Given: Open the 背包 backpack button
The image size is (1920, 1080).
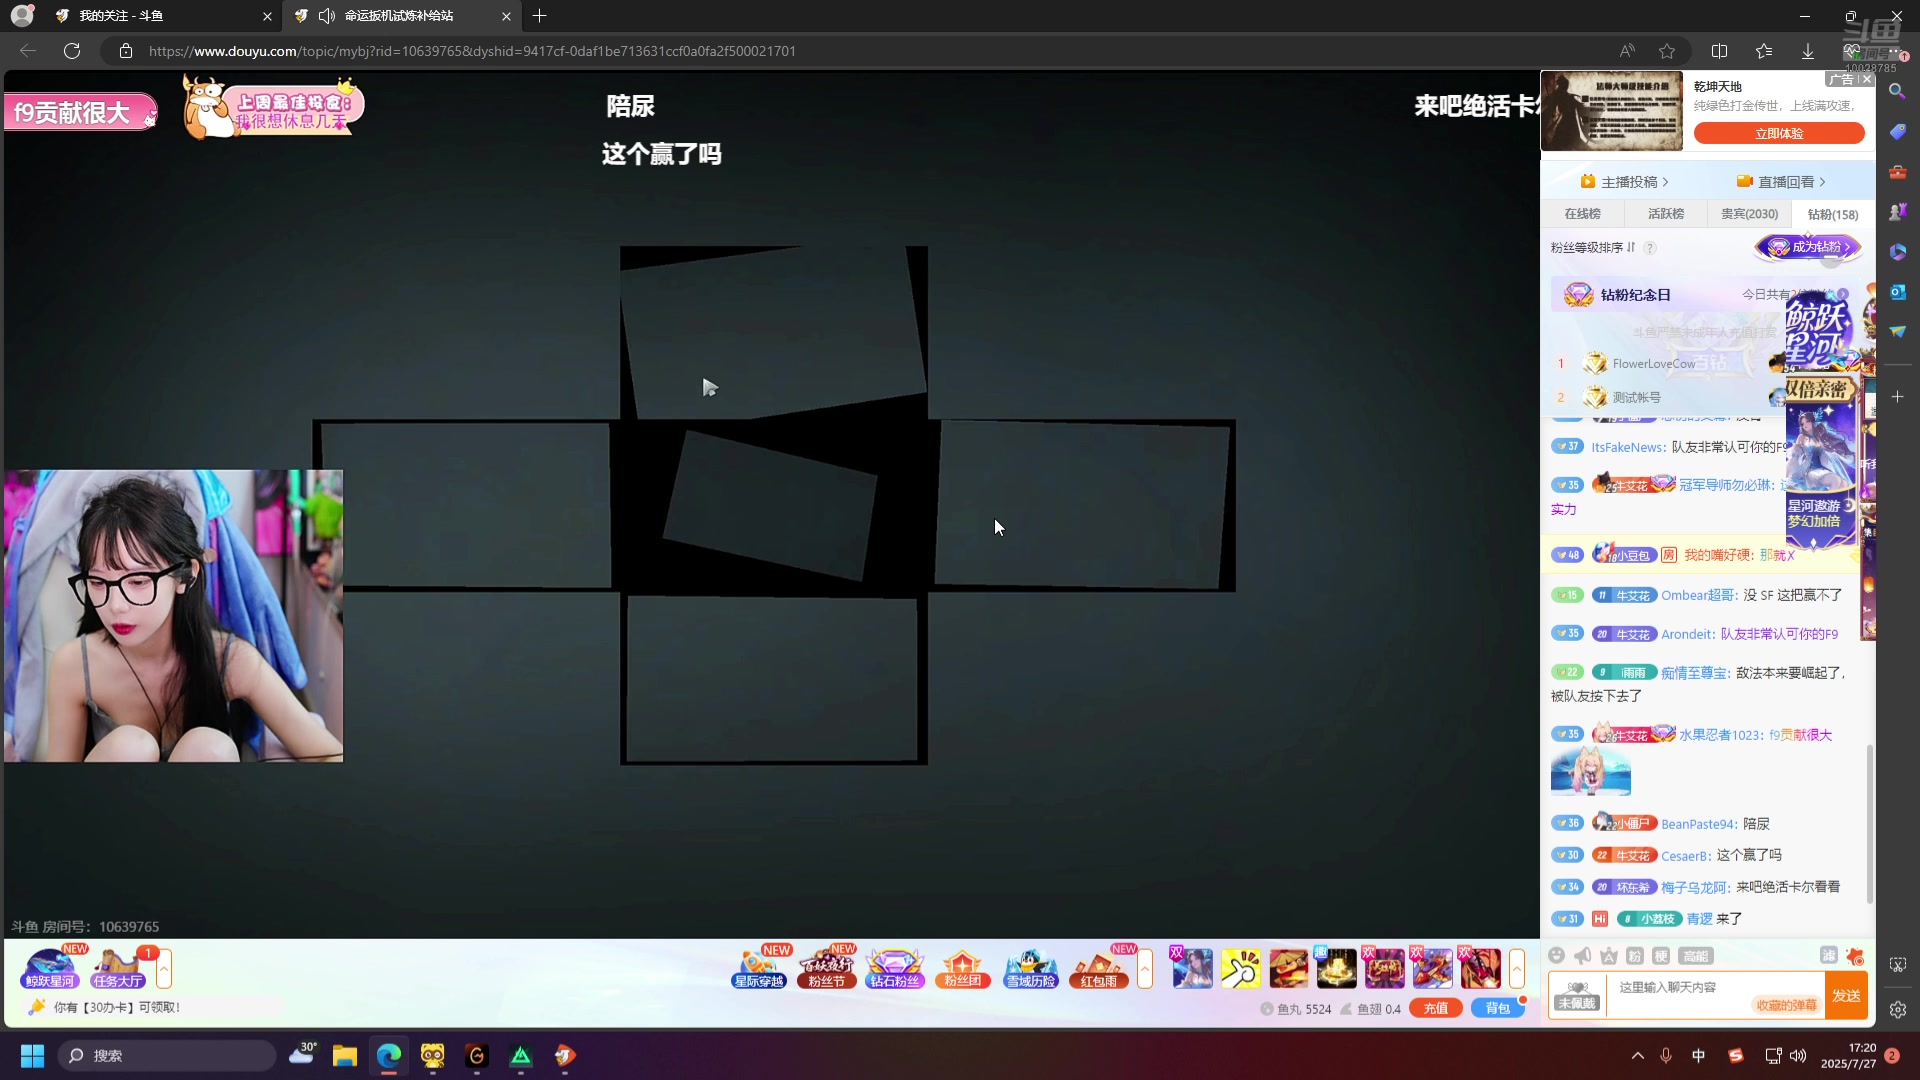Looking at the screenshot, I should (1497, 1008).
